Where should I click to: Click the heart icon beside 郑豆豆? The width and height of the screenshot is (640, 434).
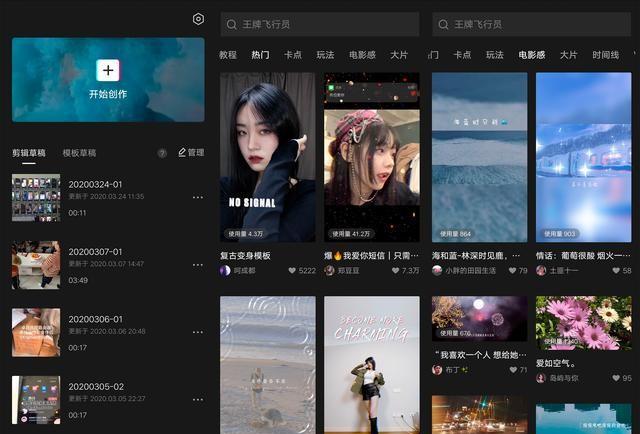pyautogui.click(x=394, y=271)
